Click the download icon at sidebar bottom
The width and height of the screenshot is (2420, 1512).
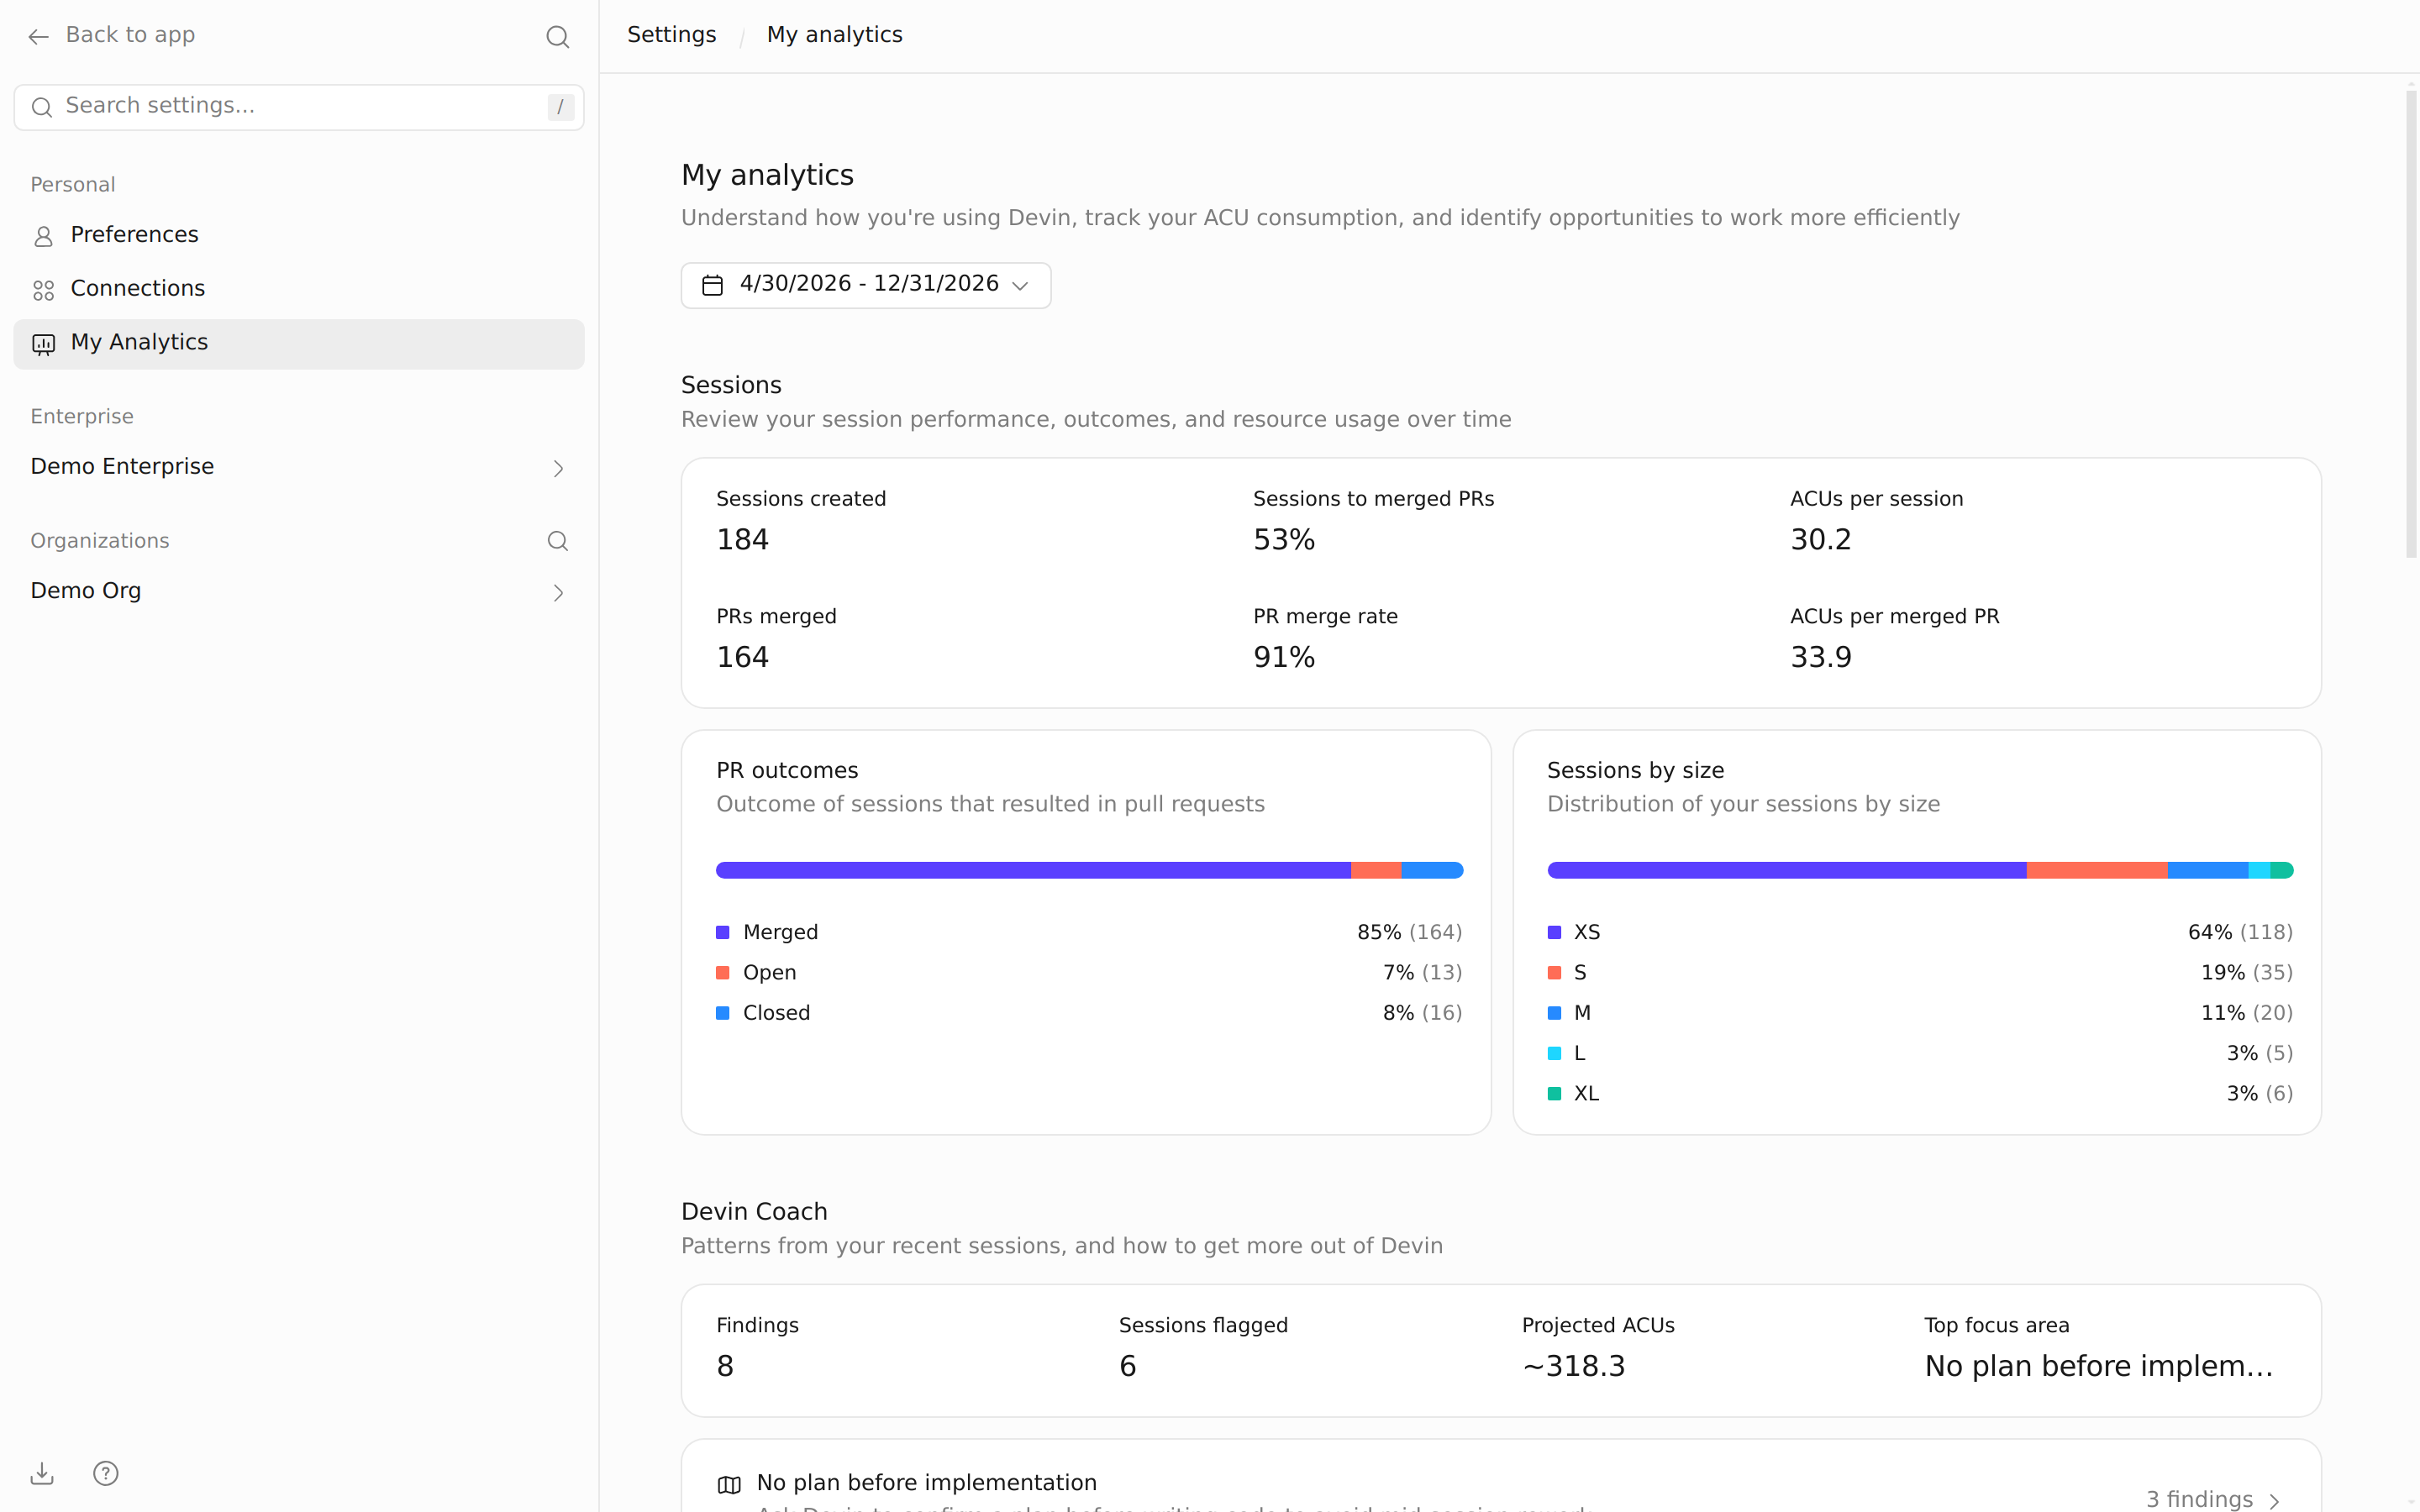[x=42, y=1473]
